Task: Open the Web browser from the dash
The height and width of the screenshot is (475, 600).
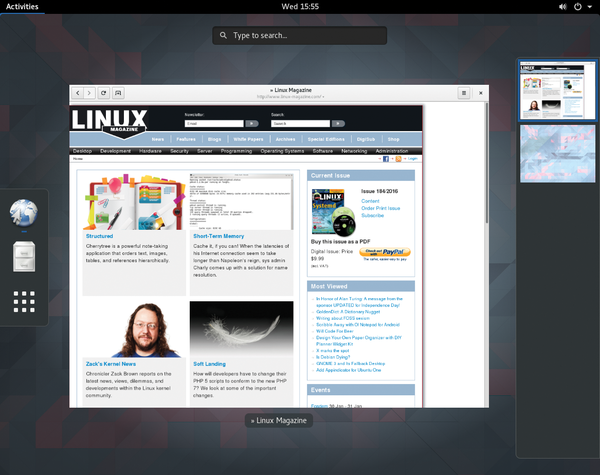Action: [x=24, y=213]
